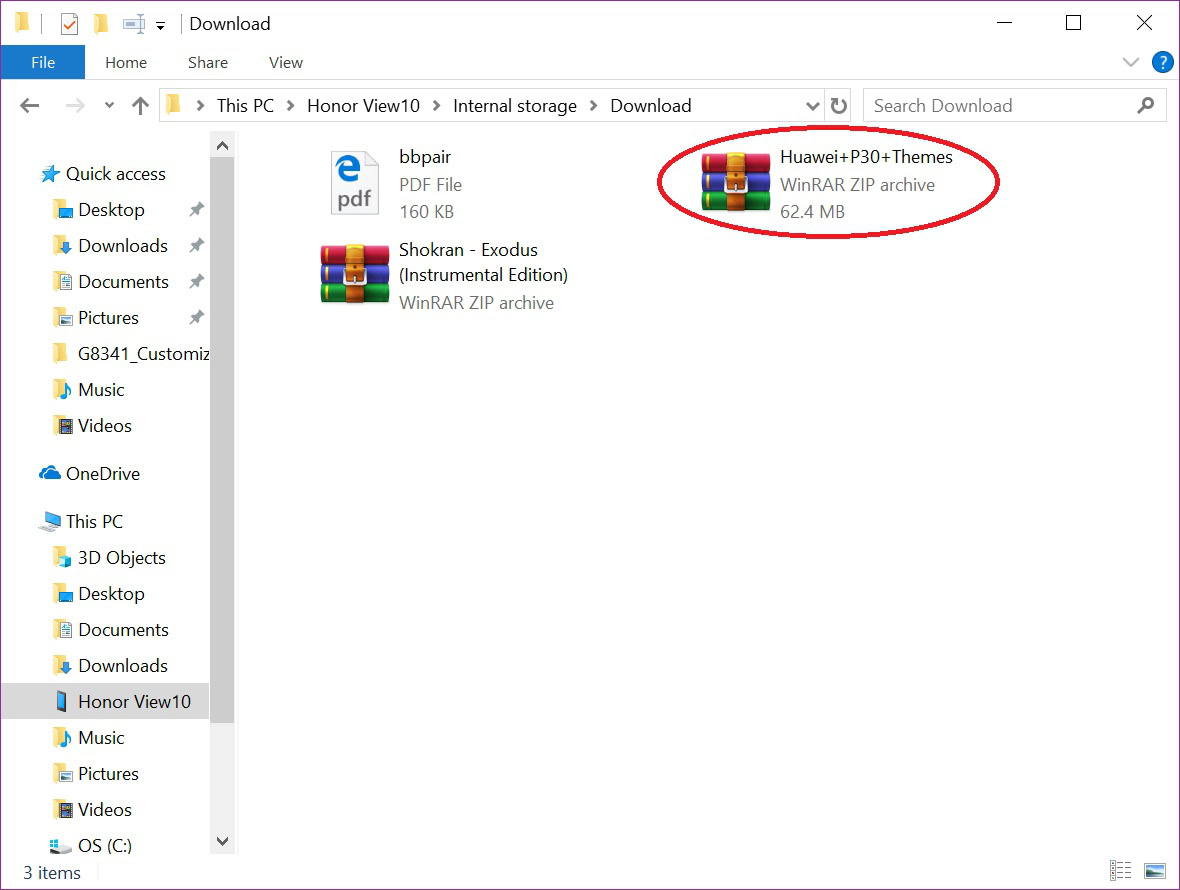1180x890 pixels.
Task: Open the address bar history dropdown
Action: (813, 106)
